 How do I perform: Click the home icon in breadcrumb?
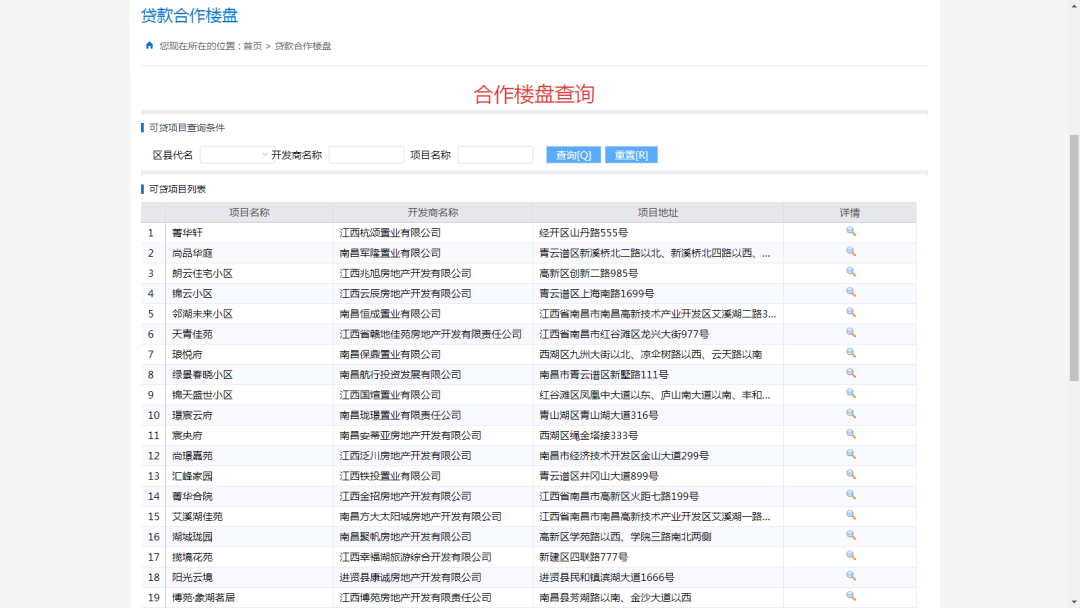[150, 45]
